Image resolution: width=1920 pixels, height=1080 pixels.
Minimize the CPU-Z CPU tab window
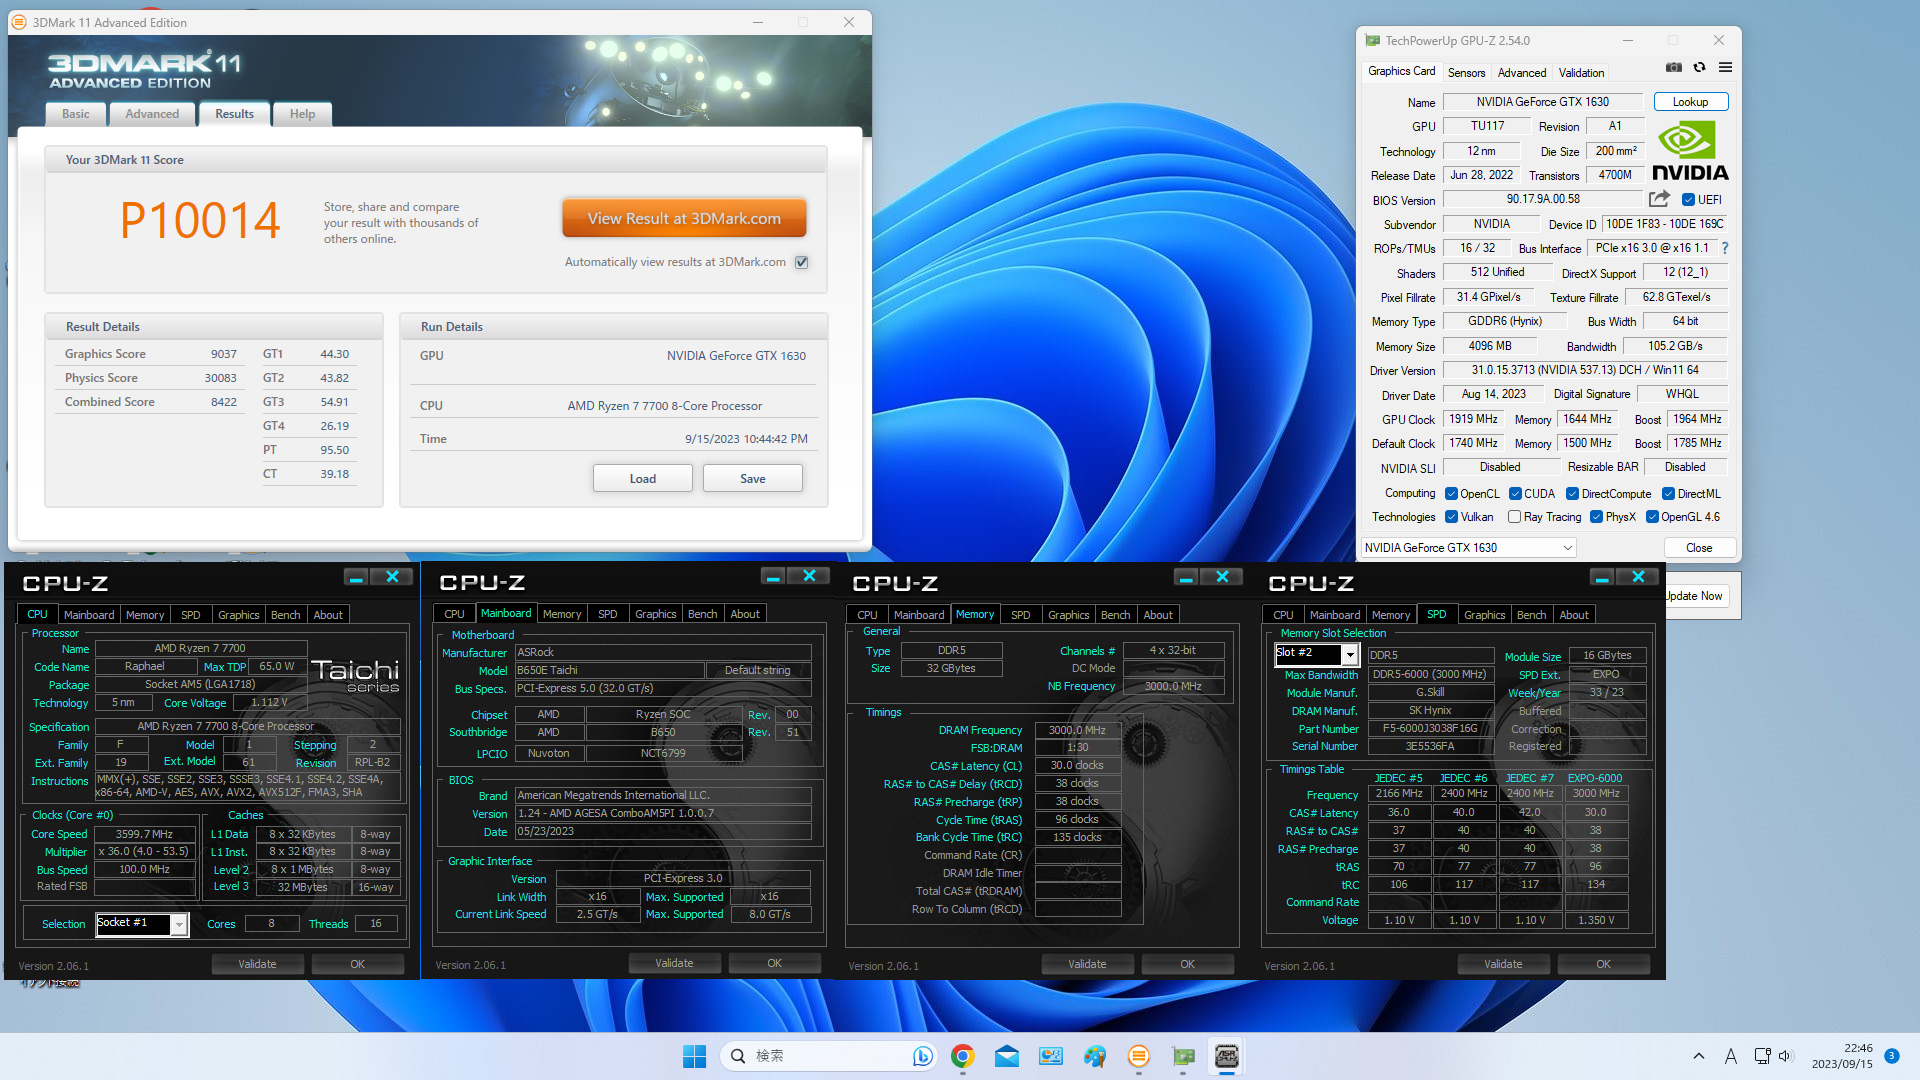(356, 577)
